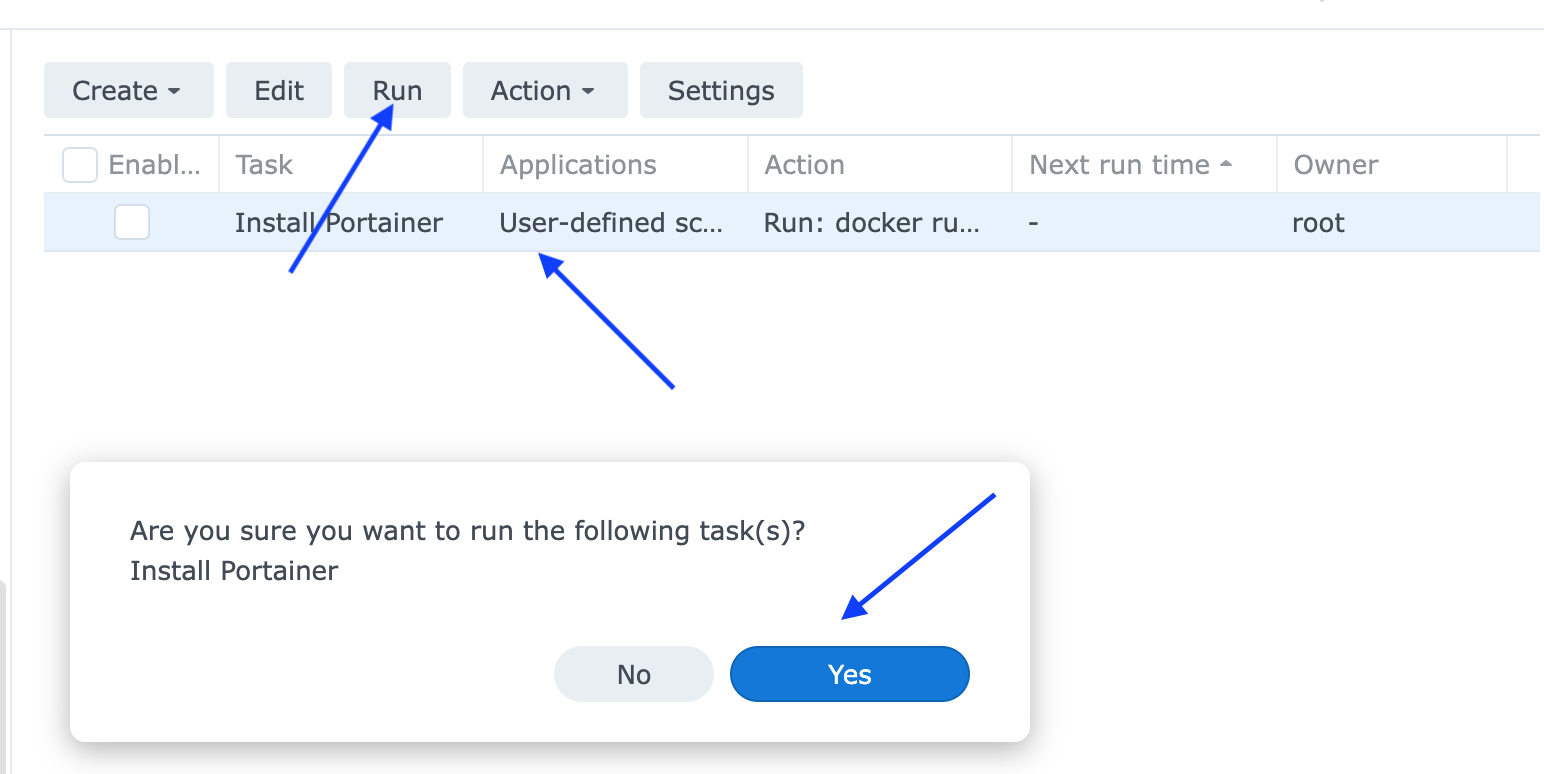Toggle the select-all checkbox in header
The image size is (1544, 774).
79,164
